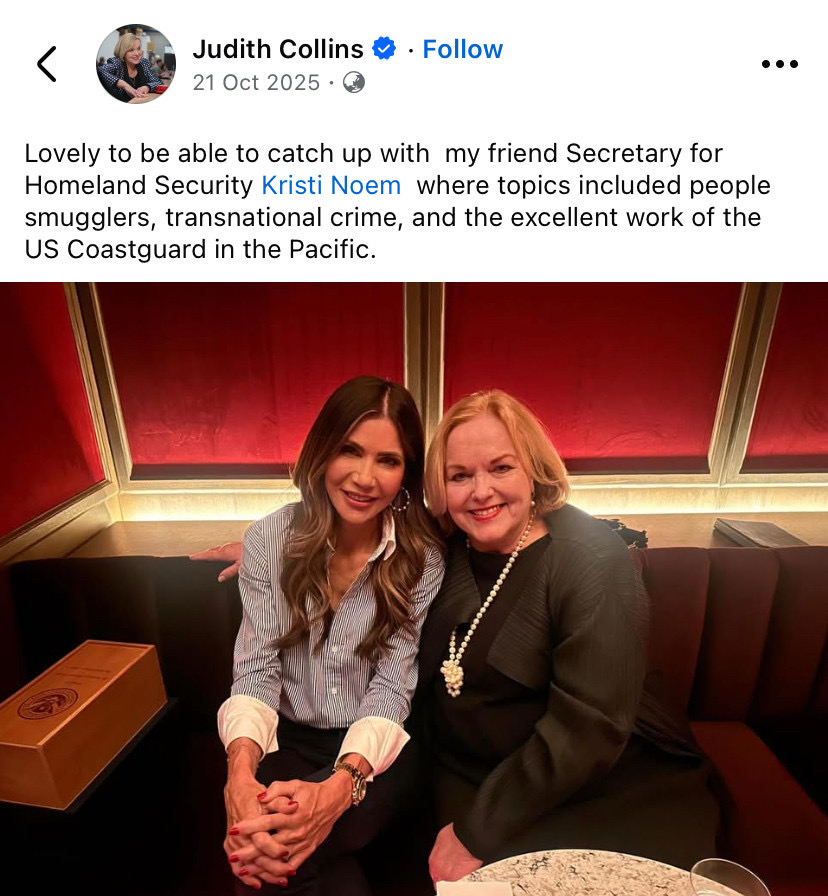Click the hoop earring in the photo
This screenshot has width=828, height=896.
click(402, 500)
